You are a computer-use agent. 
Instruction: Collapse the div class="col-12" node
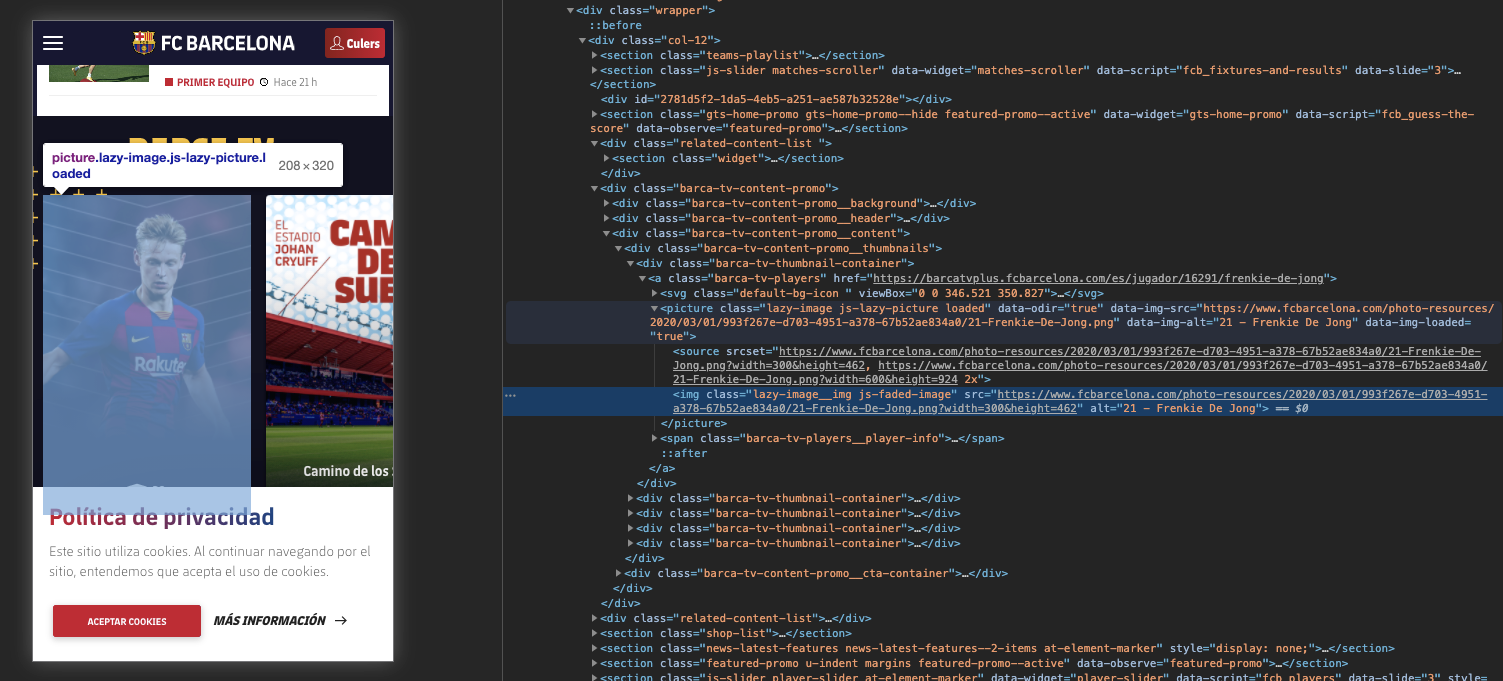click(x=583, y=40)
